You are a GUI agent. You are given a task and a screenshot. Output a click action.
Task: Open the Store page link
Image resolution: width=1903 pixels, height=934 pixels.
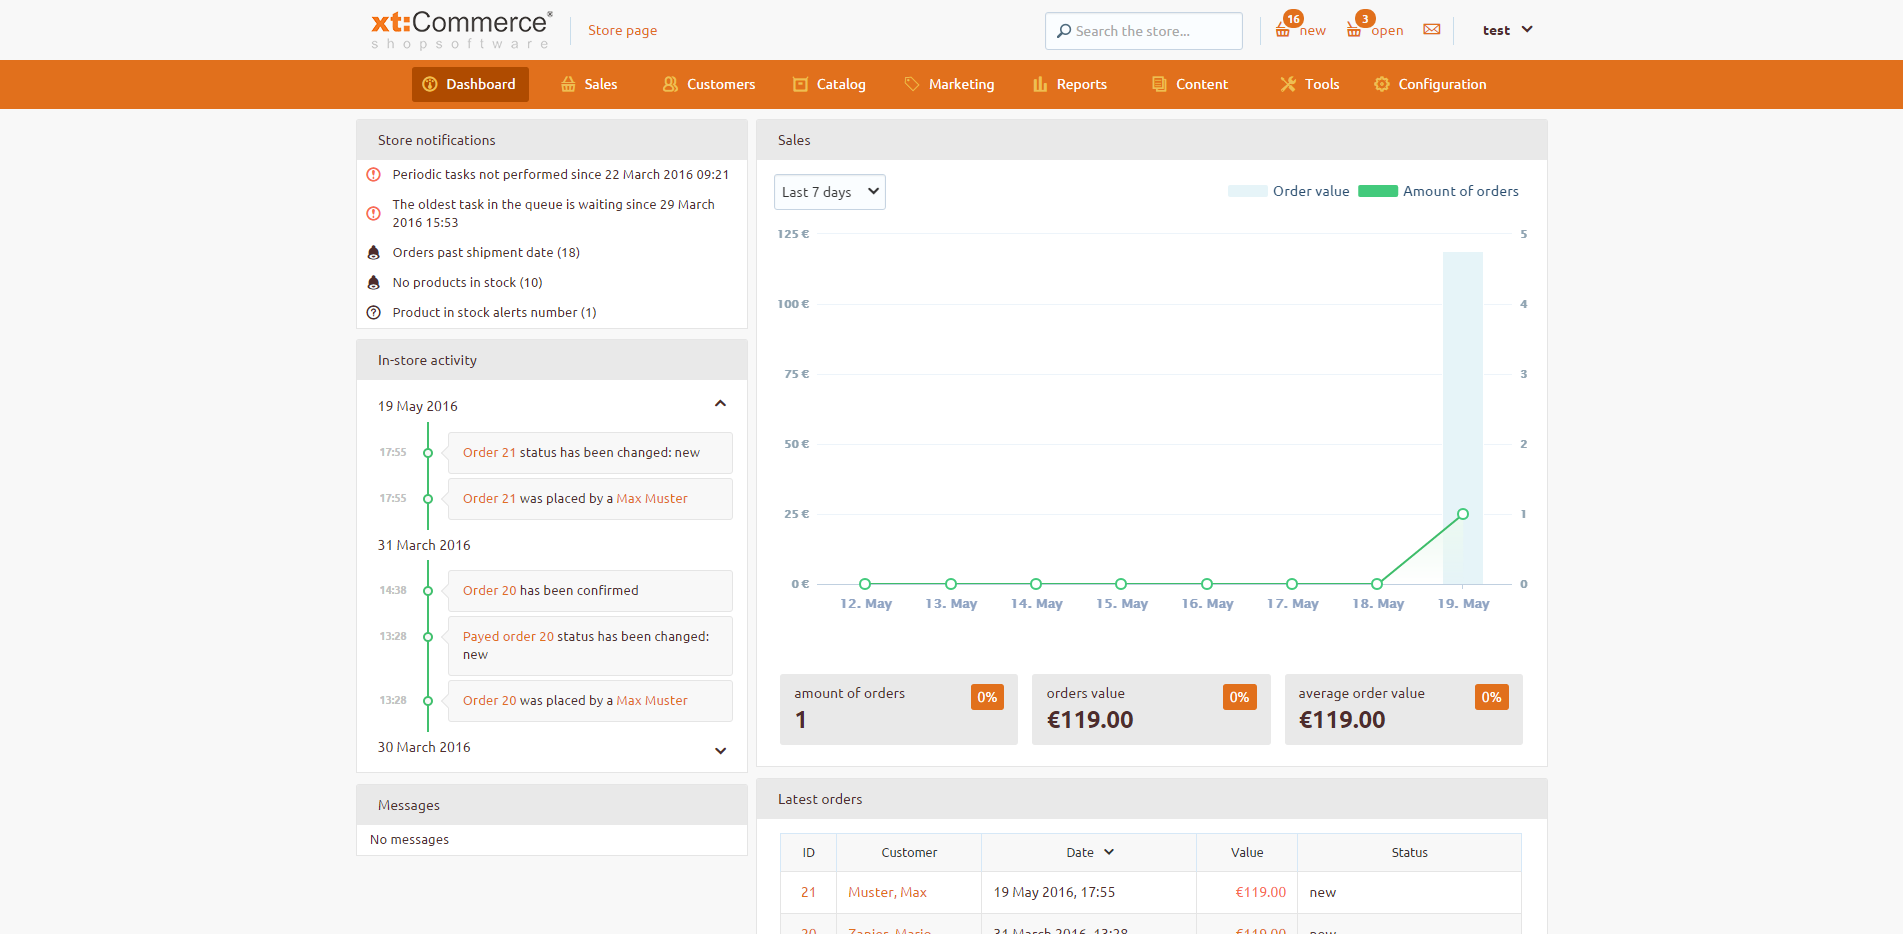pos(622,30)
